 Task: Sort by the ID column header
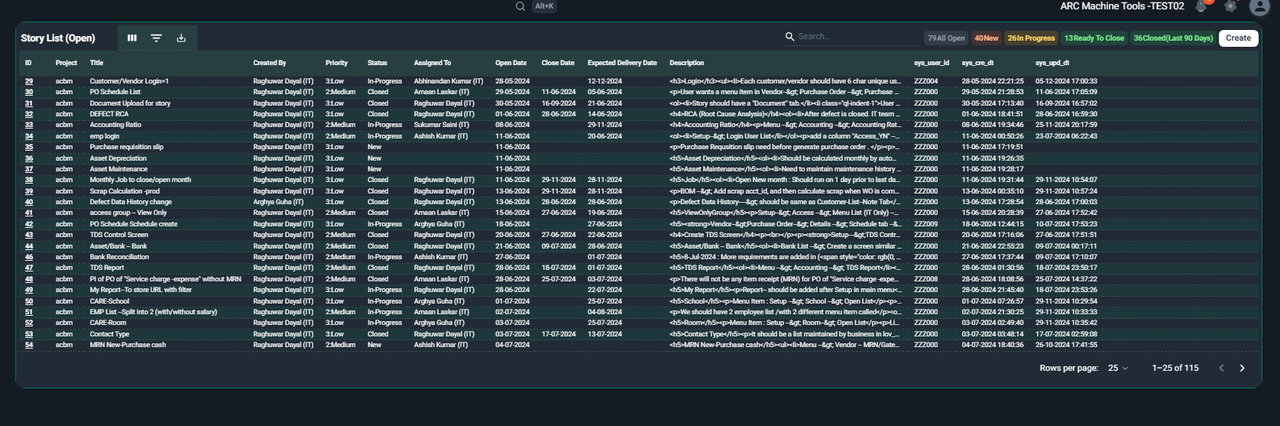(x=28, y=63)
